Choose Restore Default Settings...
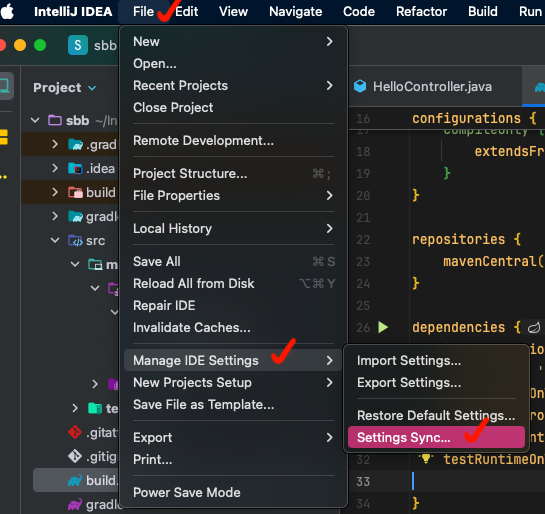Image resolution: width=545 pixels, height=514 pixels. 436,415
